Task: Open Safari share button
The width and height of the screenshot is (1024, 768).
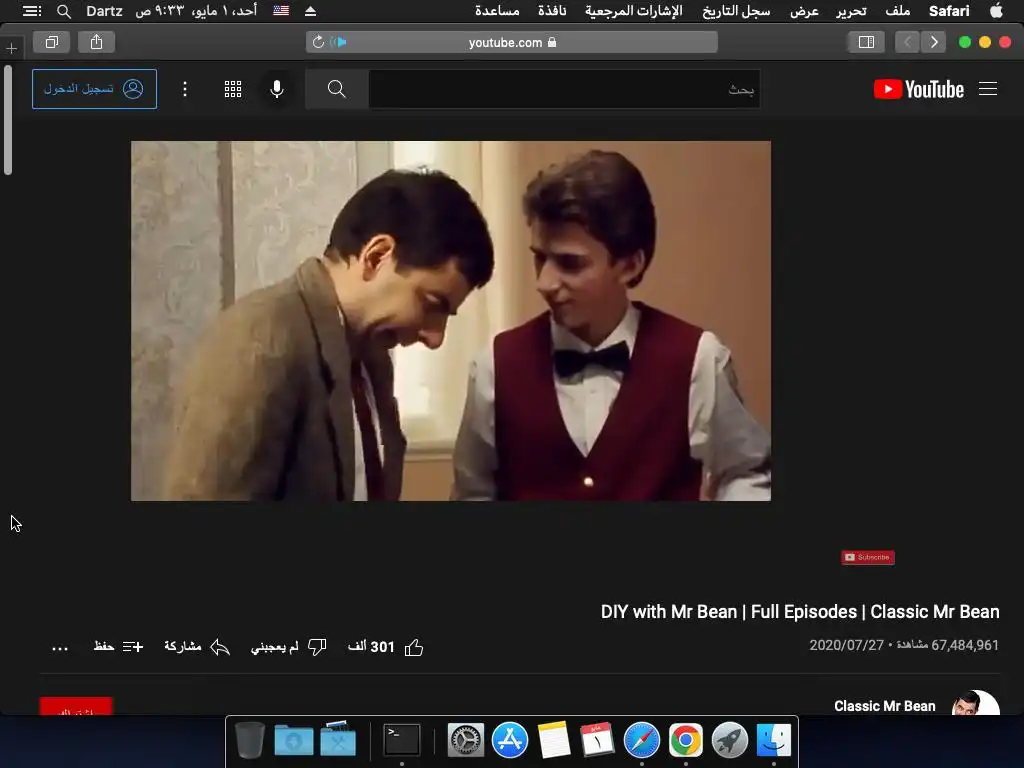Action: [97, 42]
